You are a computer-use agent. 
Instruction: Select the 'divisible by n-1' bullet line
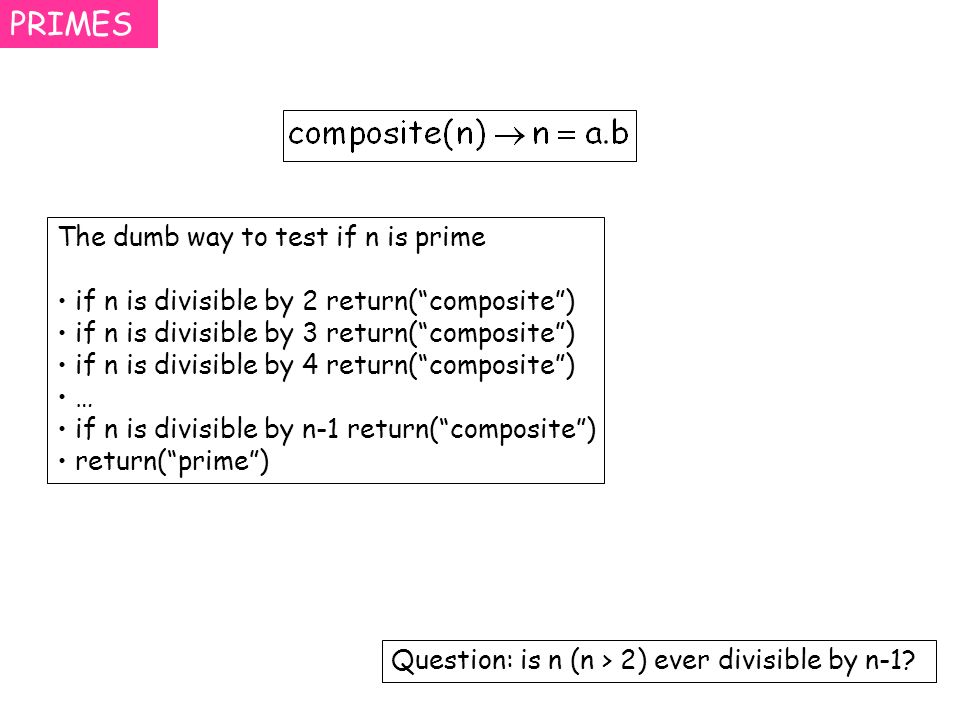click(x=328, y=429)
